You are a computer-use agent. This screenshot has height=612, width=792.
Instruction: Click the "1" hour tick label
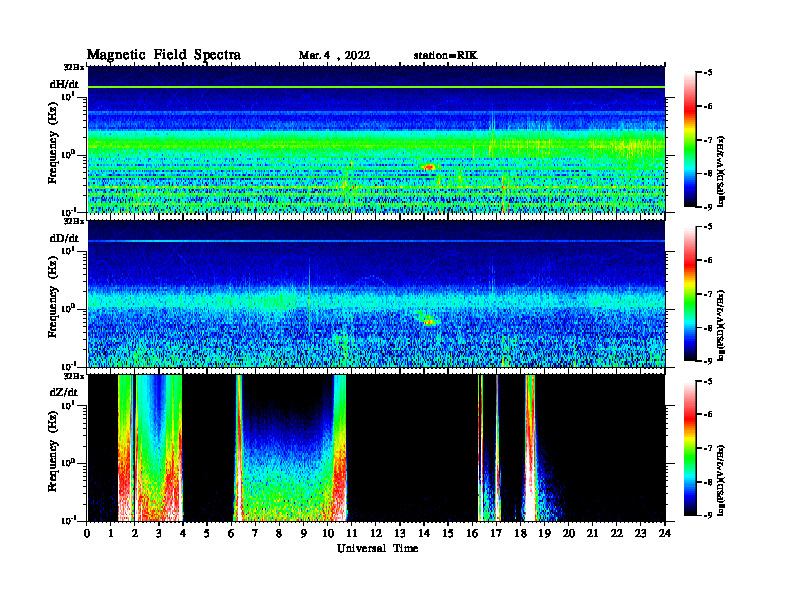coord(111,533)
